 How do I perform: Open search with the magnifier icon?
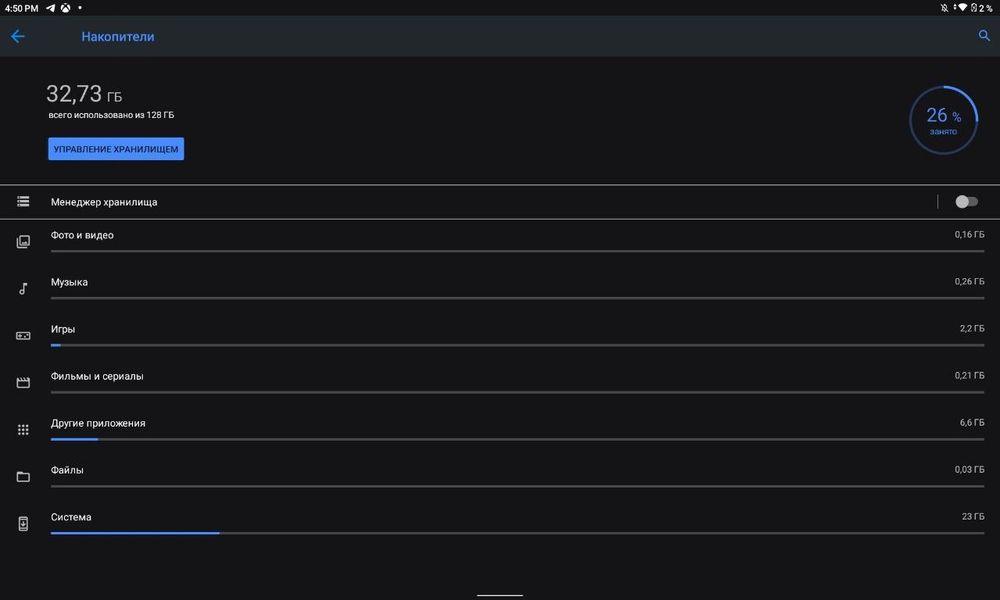pyautogui.click(x=983, y=36)
